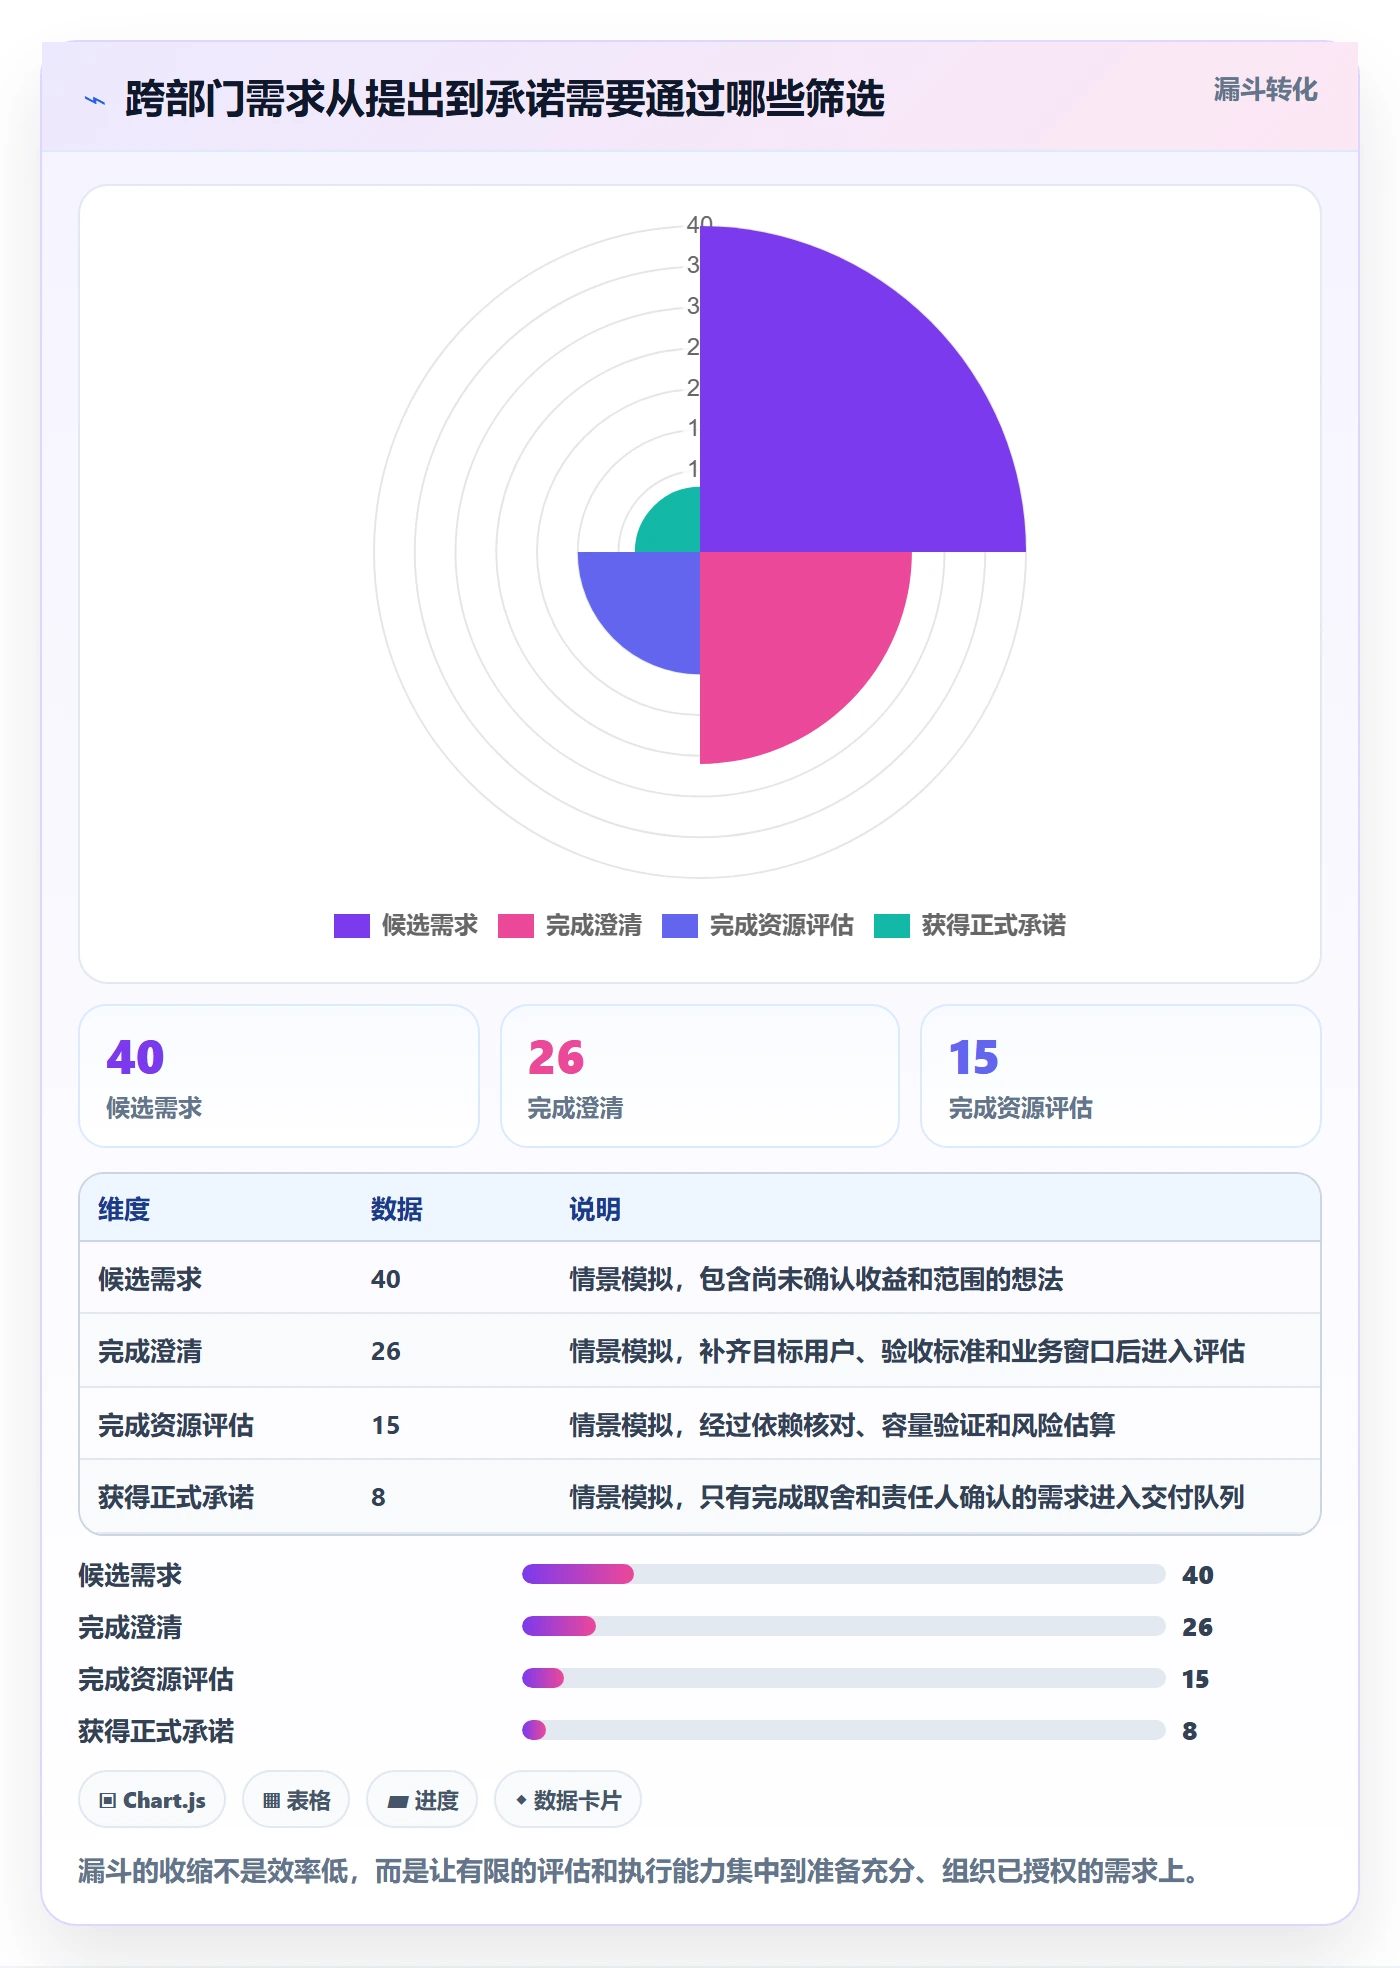Image resolution: width=1400 pixels, height=1968 pixels.
Task: Toggle the teal 获得正式承诺 legend swatch
Action: (892, 926)
